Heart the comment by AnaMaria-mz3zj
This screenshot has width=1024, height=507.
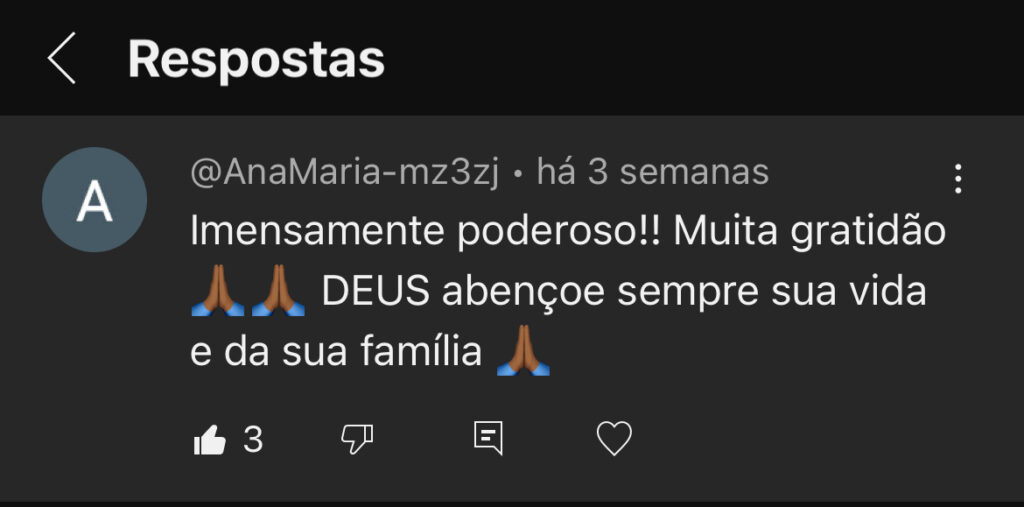click(x=614, y=438)
